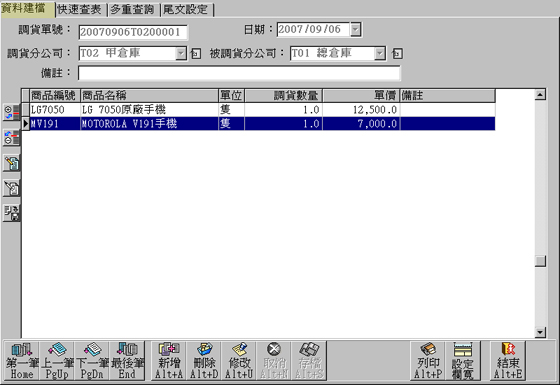Viewport: 560px width, 385px height.
Task: Click the 備註 column header in grid
Action: point(448,96)
